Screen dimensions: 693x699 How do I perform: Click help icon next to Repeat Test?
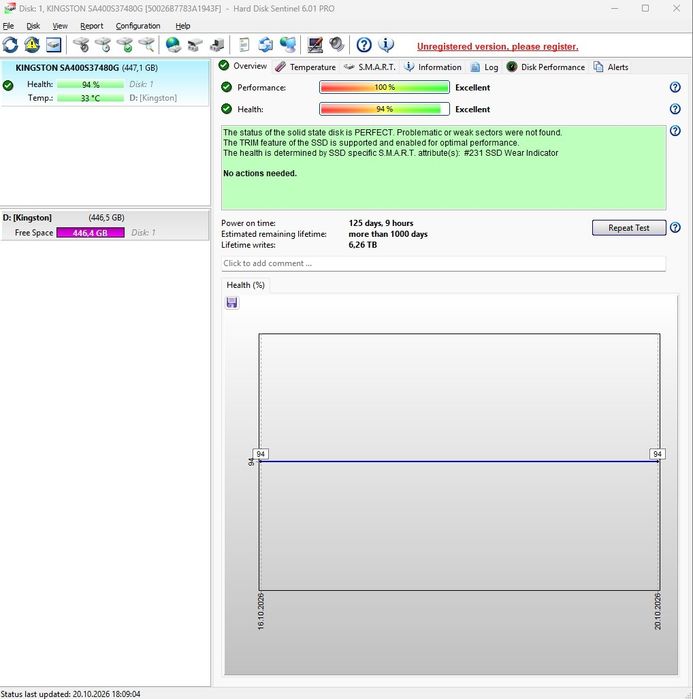[675, 227]
